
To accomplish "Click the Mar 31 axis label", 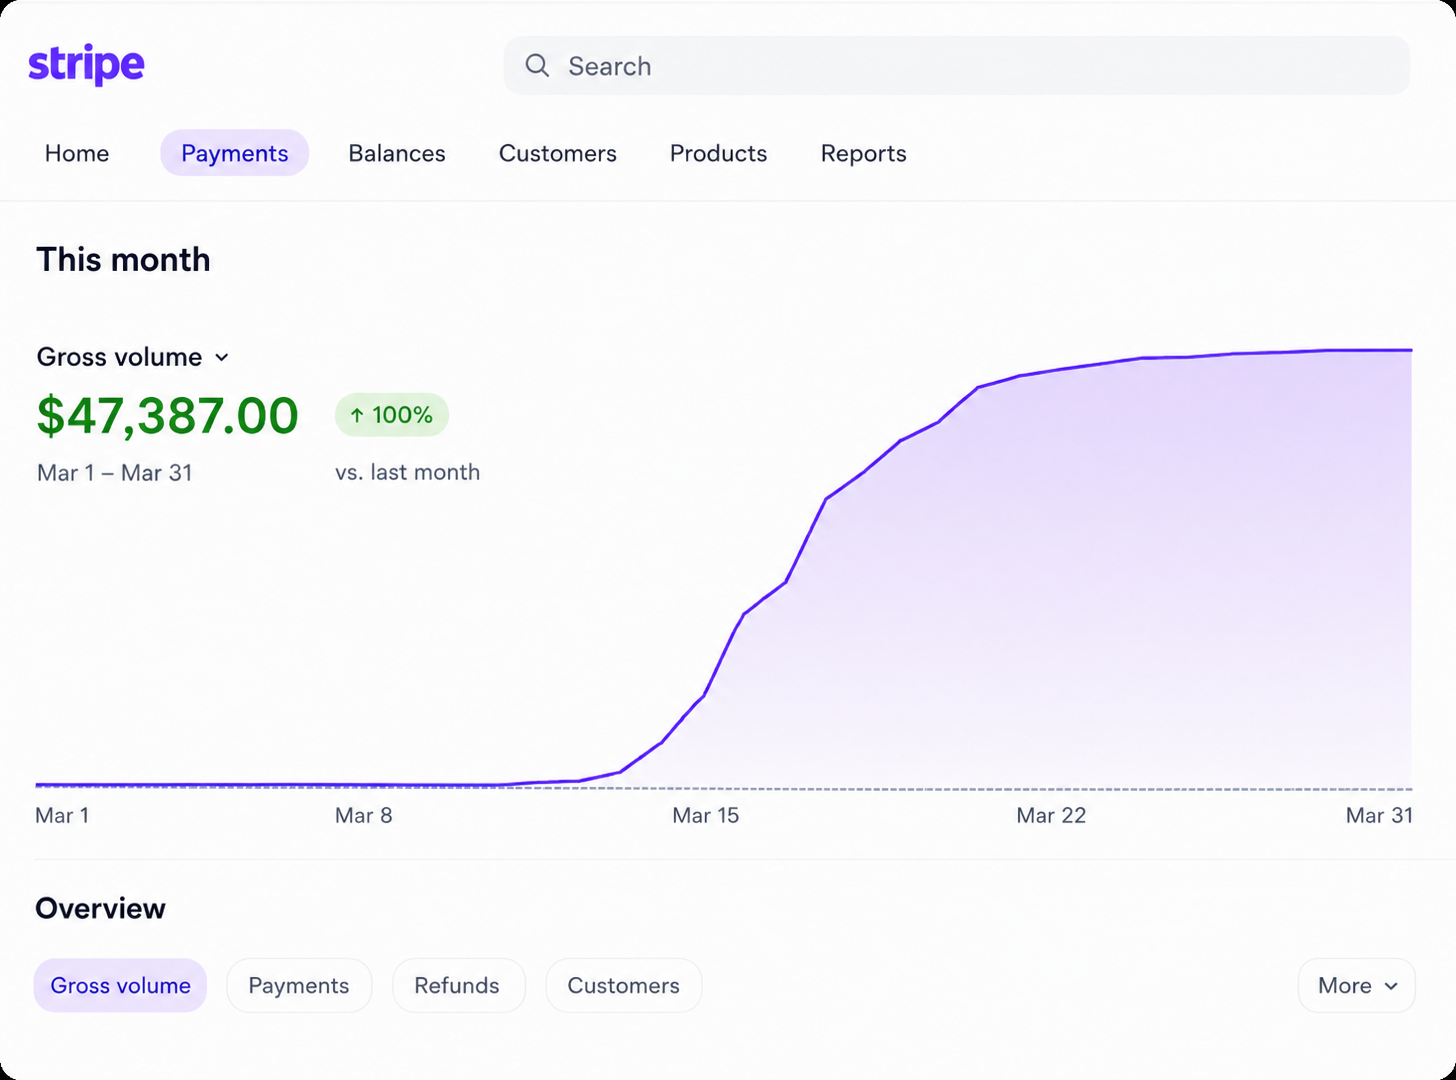I will (x=1380, y=815).
